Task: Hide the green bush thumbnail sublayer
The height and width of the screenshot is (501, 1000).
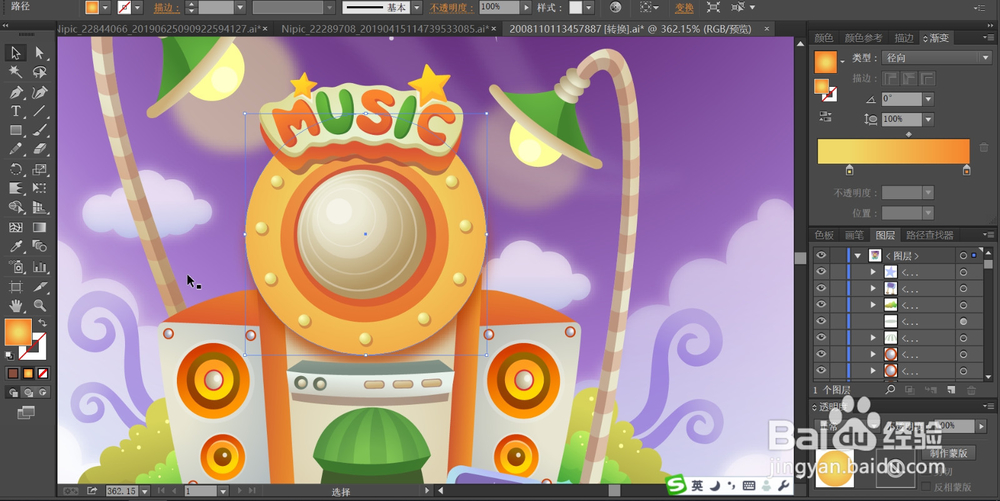Action: click(821, 305)
